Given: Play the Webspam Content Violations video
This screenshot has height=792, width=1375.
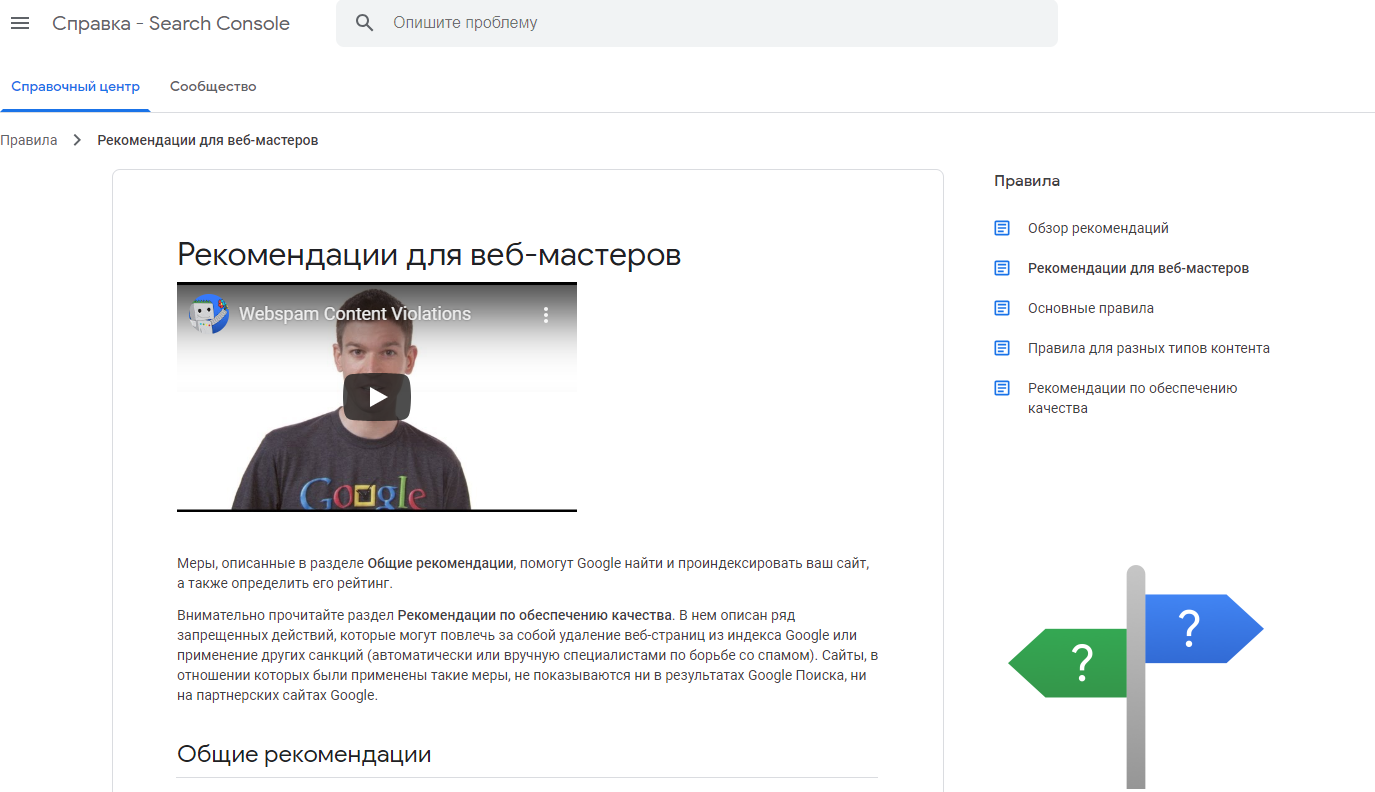Looking at the screenshot, I should pyautogui.click(x=377, y=397).
